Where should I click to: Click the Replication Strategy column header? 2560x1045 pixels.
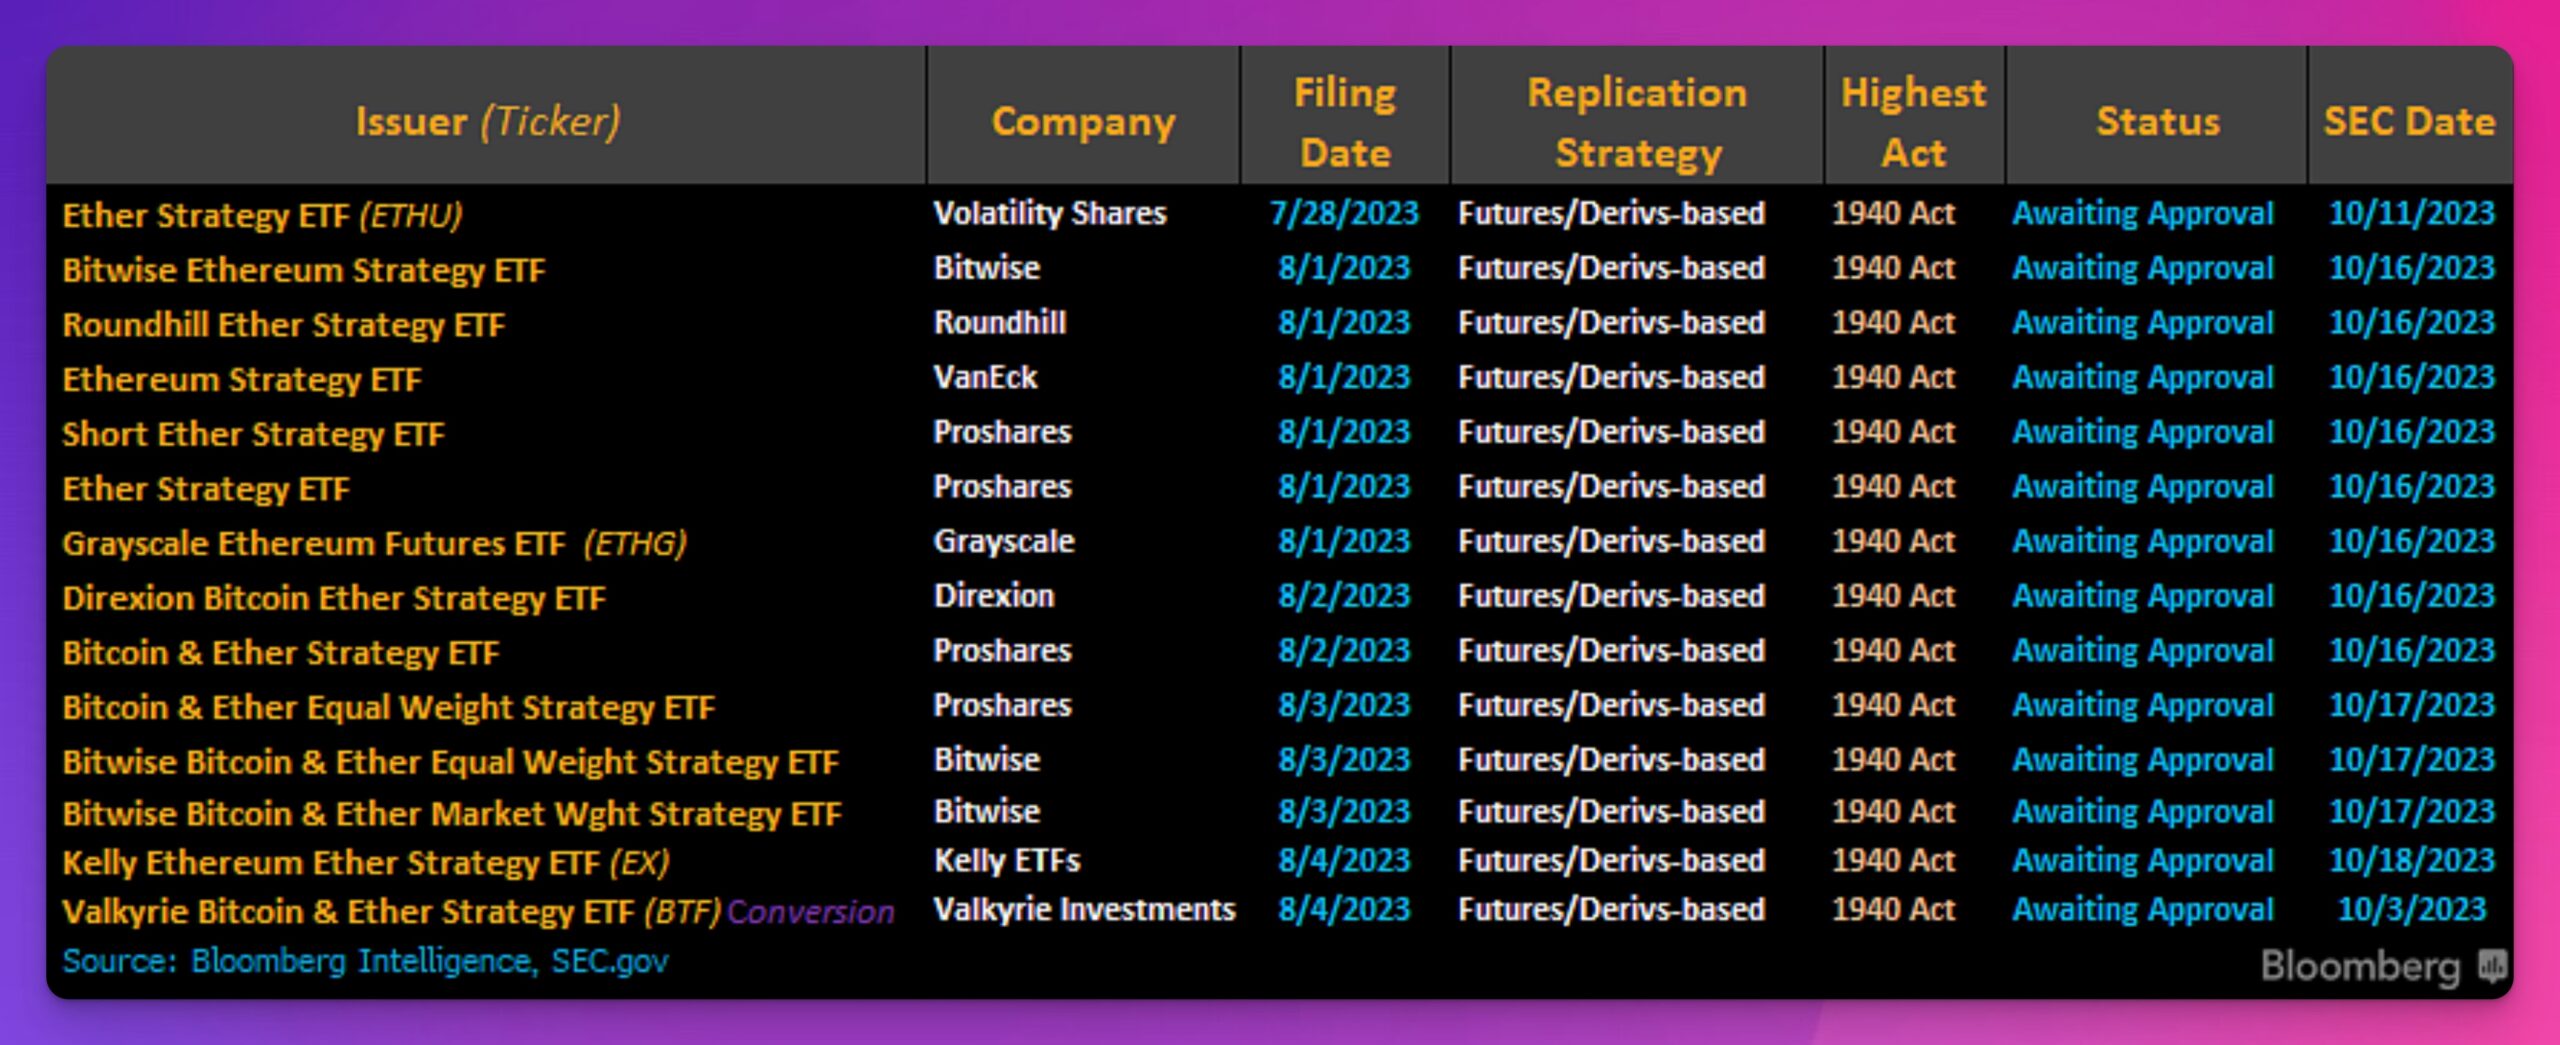(1637, 122)
